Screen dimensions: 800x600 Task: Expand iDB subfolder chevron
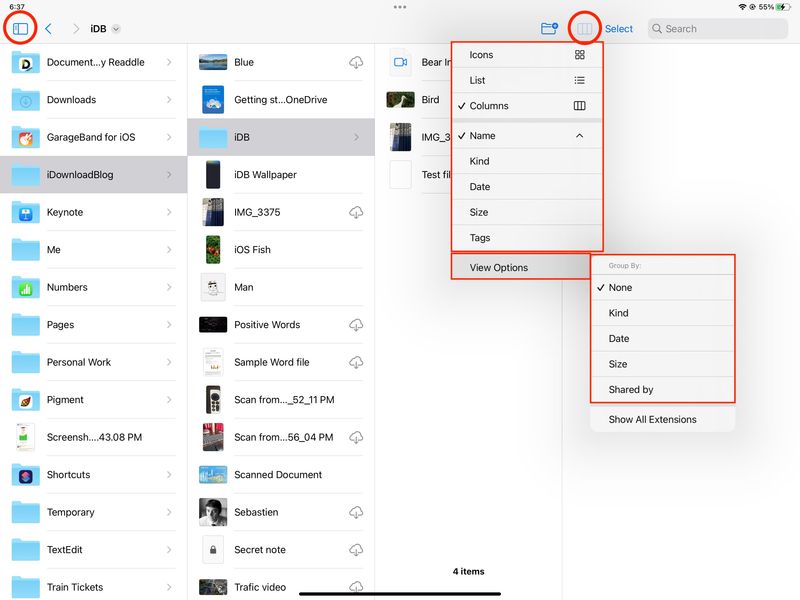[356, 137]
